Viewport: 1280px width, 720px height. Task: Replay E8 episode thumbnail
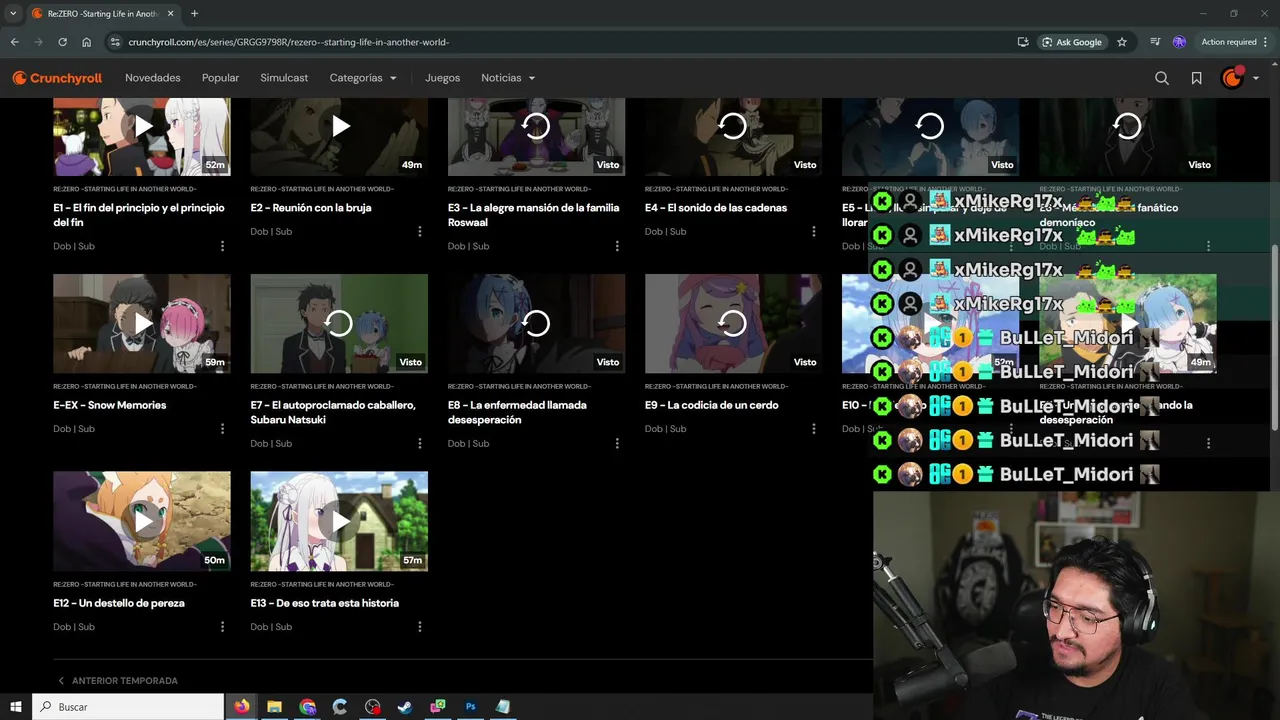(x=536, y=324)
